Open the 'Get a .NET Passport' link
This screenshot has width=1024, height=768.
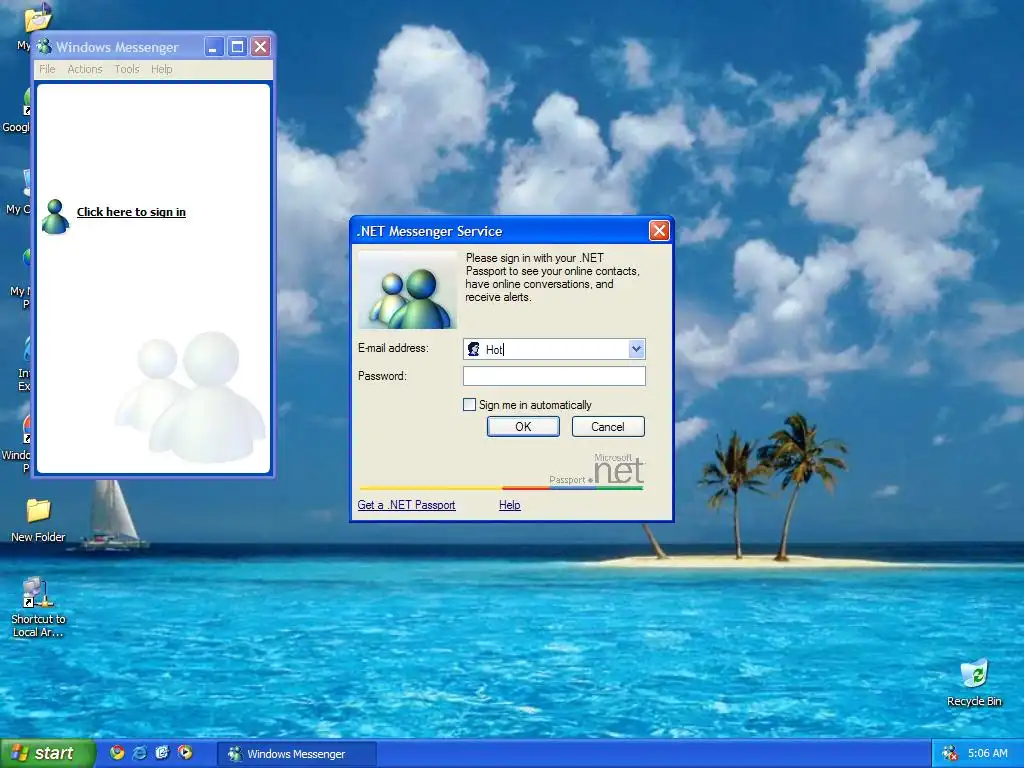pyautogui.click(x=406, y=505)
